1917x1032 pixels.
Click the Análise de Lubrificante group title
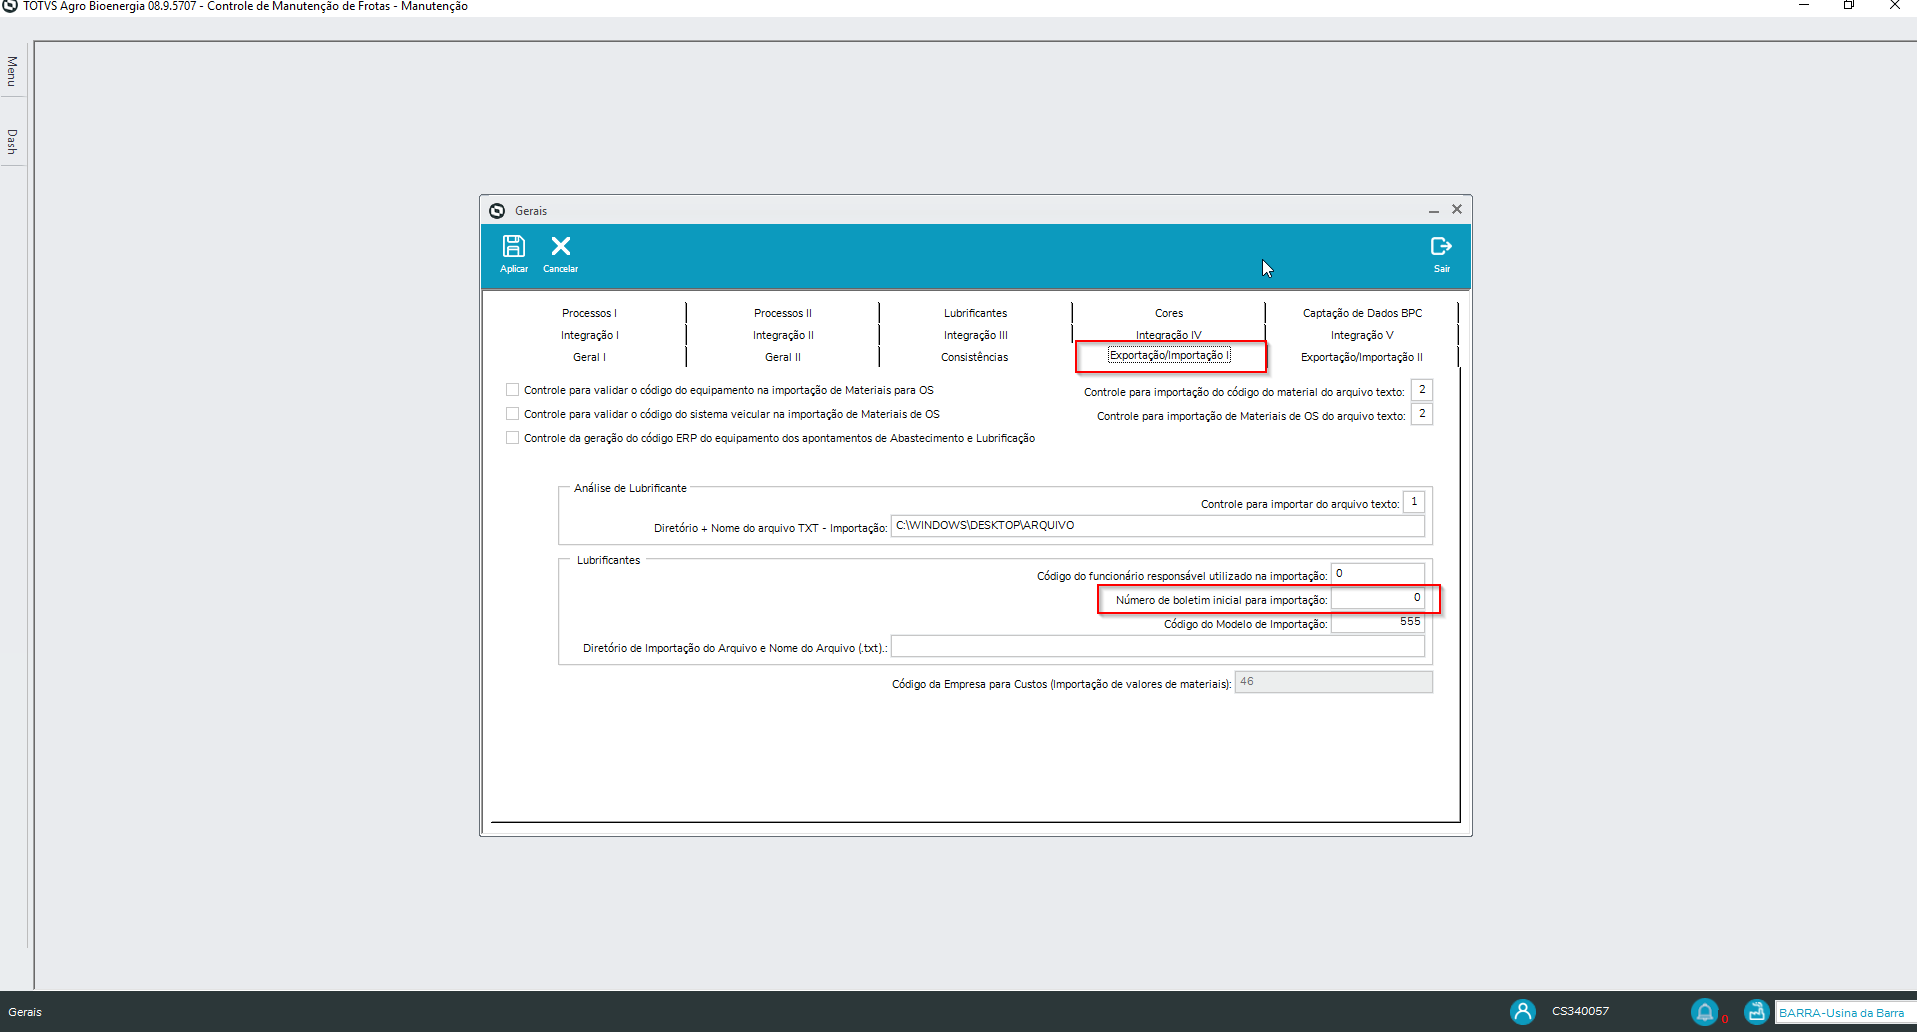[630, 488]
